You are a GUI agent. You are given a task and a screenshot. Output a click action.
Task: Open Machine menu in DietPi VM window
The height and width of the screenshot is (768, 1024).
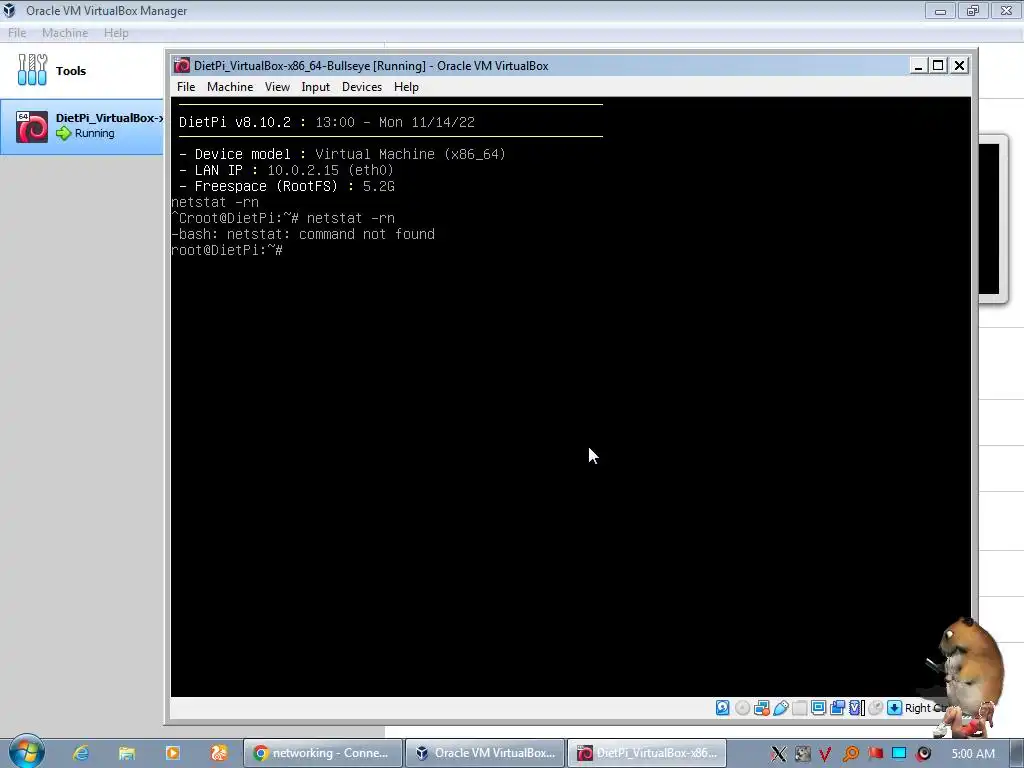(230, 87)
